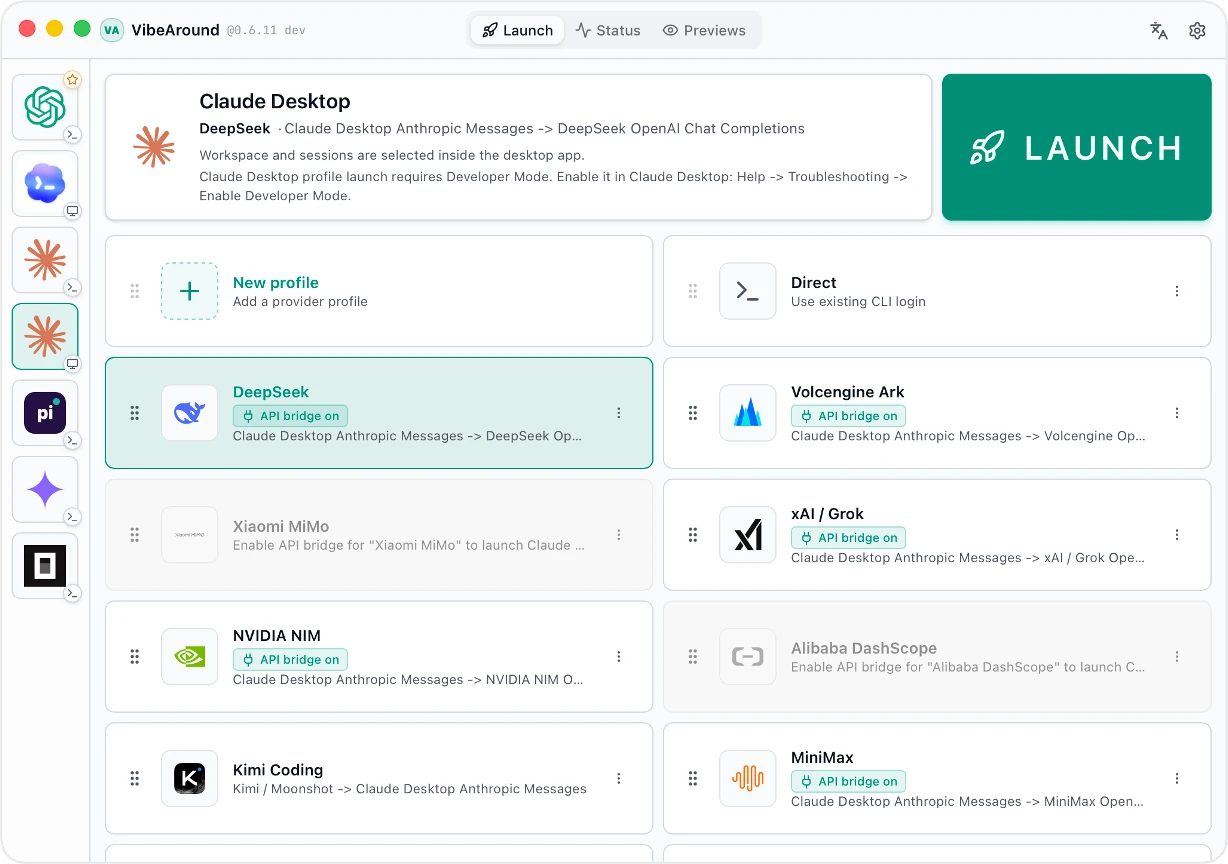This screenshot has height=864, width=1228.
Task: Select the Claude CLI sidebar icon with terminal badge
Action: (x=45, y=260)
